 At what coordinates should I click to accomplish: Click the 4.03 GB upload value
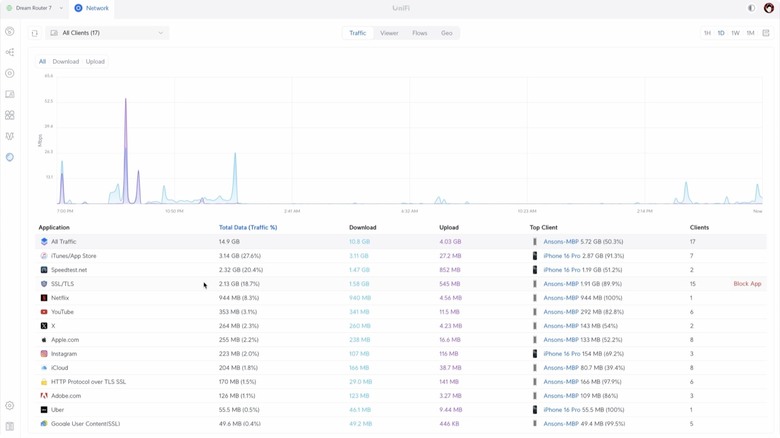pos(450,241)
